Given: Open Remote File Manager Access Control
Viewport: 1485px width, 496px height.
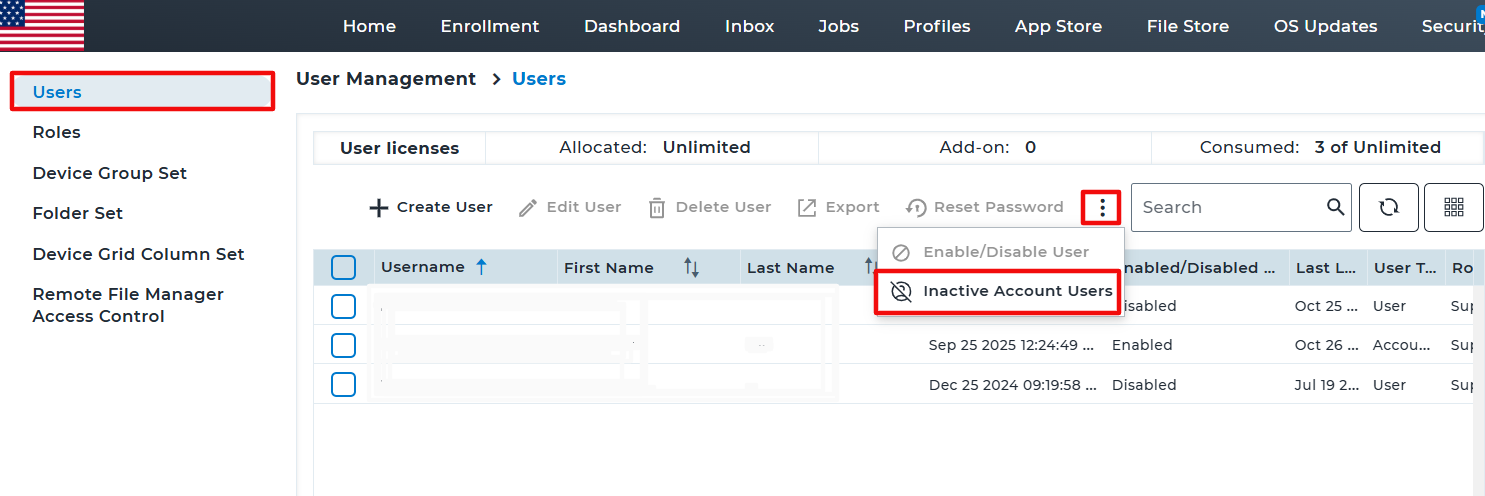Looking at the screenshot, I should (x=127, y=305).
